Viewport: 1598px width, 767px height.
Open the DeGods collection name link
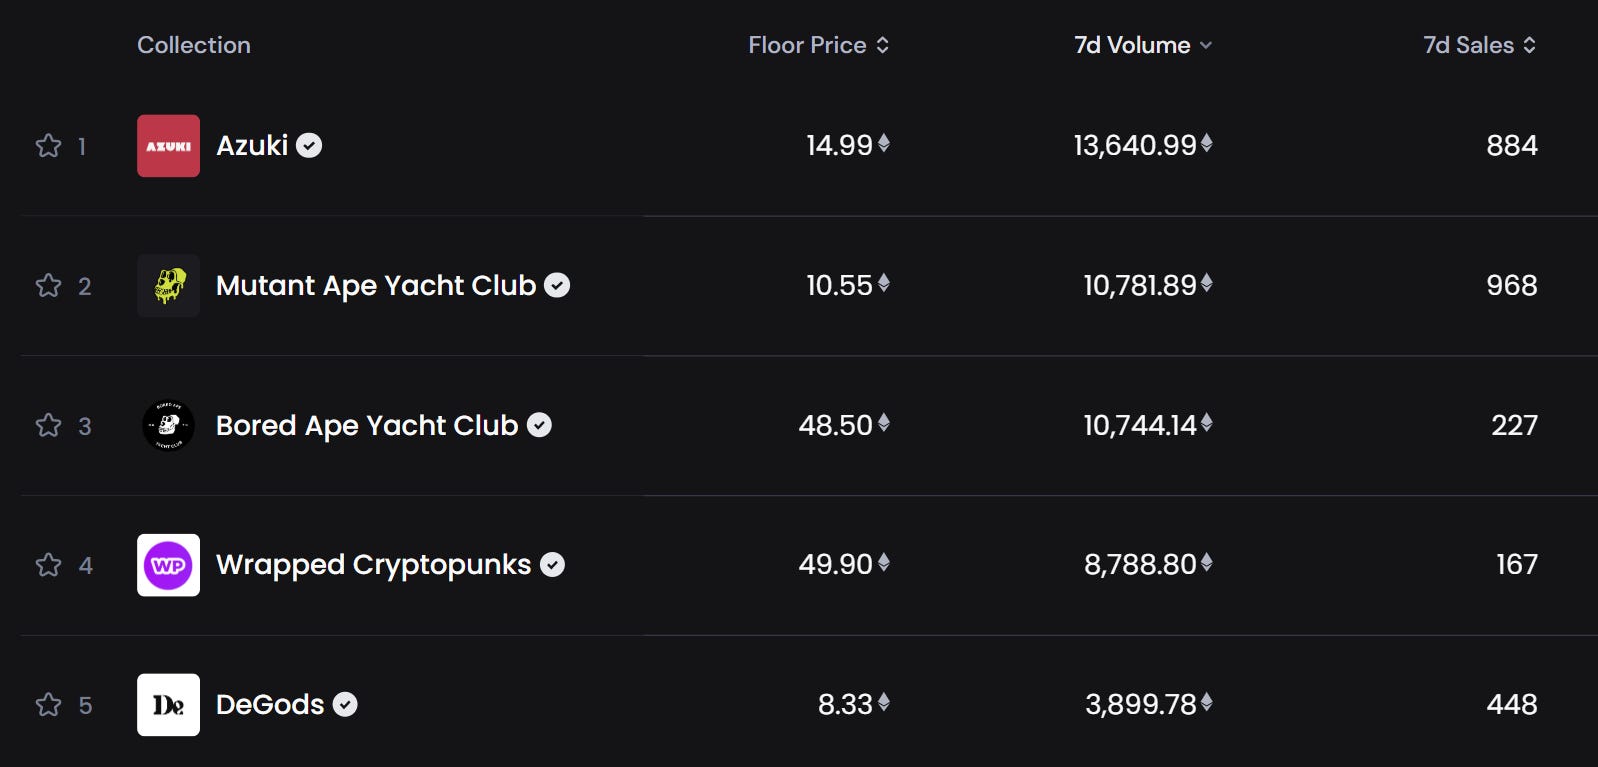(x=270, y=705)
